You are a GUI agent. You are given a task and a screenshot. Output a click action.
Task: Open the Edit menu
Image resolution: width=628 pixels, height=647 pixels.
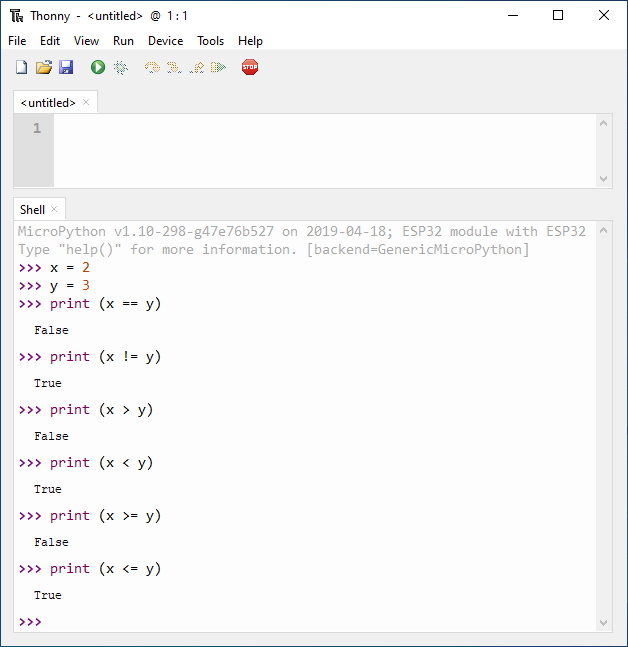50,41
